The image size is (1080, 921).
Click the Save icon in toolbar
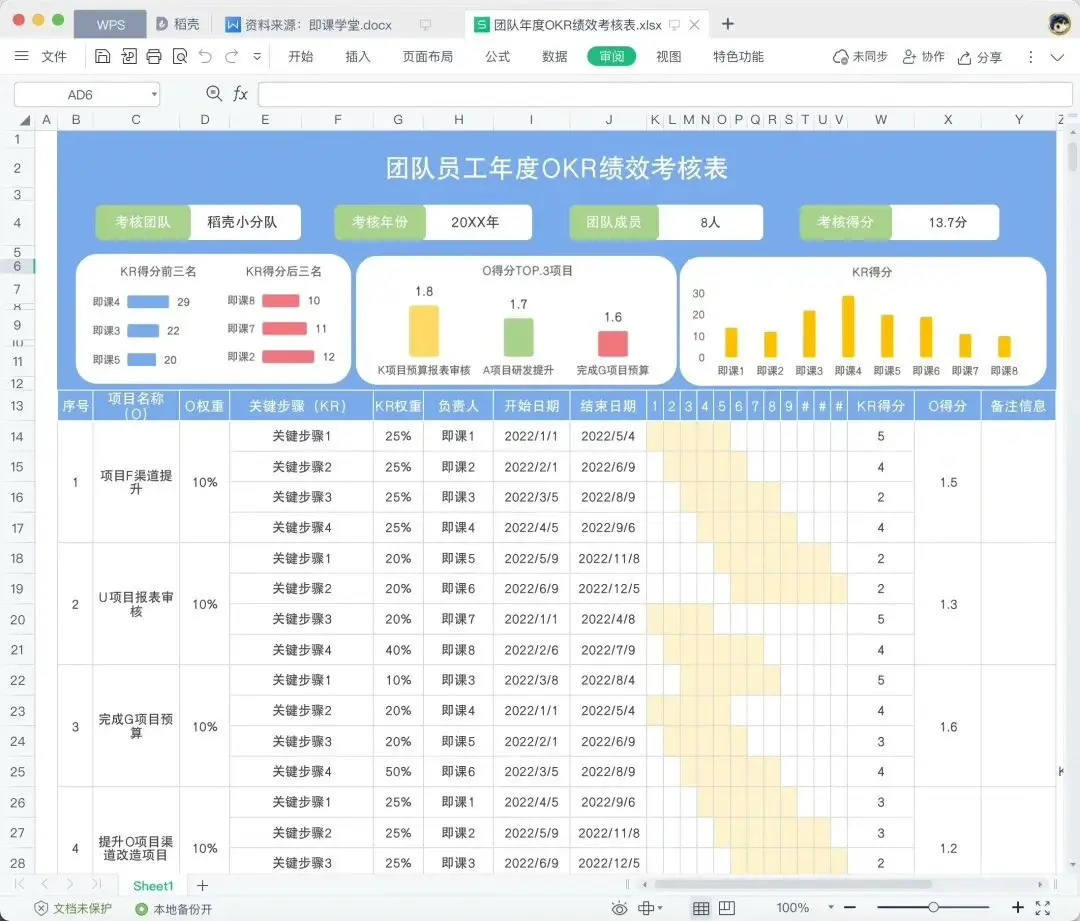(102, 56)
